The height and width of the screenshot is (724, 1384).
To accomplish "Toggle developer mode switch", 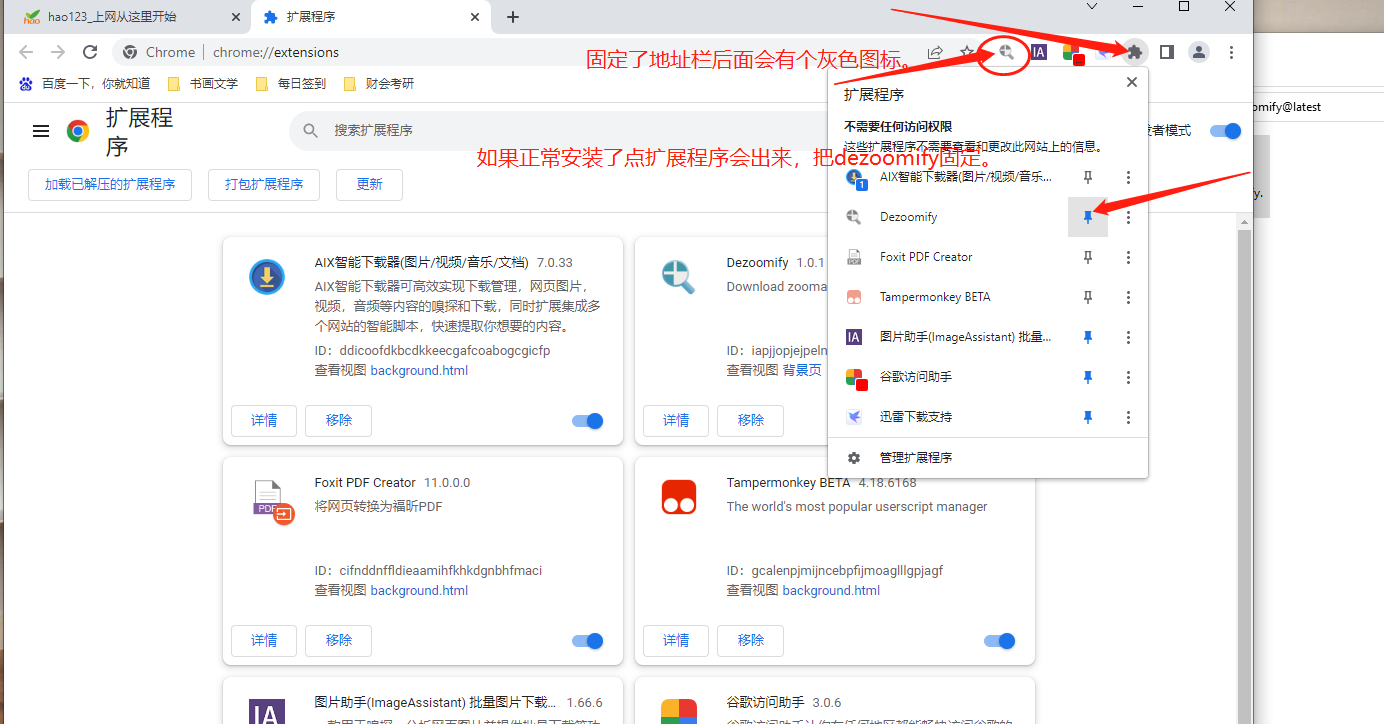I will [1225, 131].
